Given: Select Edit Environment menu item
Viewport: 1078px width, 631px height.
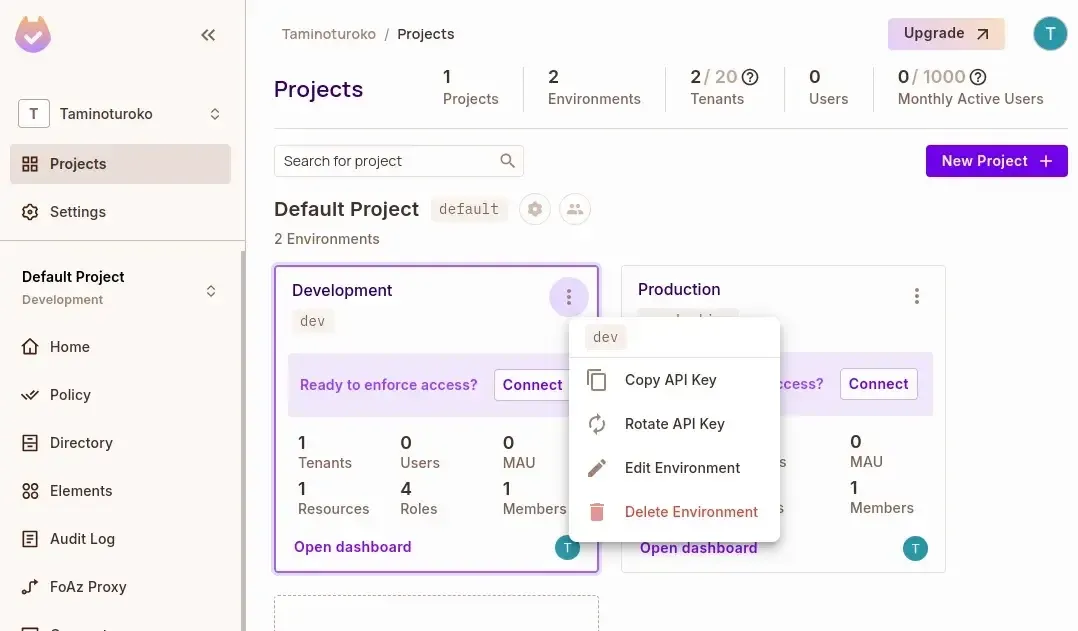Looking at the screenshot, I should tap(682, 468).
